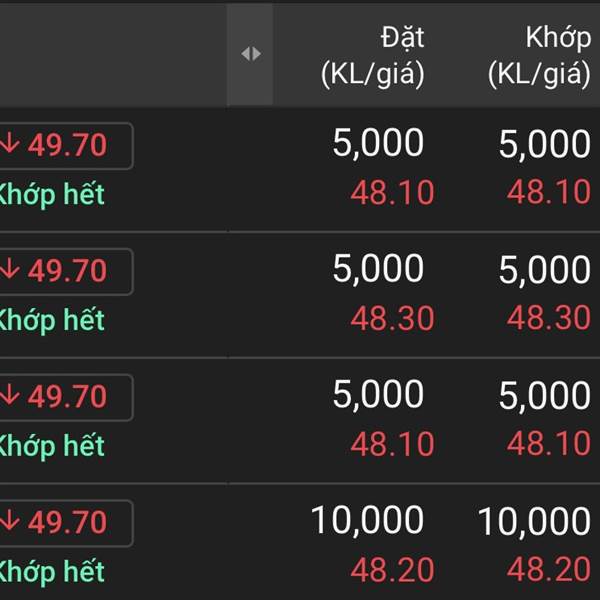Click the down arrow in first price badge
The image size is (600, 600).
10,143
